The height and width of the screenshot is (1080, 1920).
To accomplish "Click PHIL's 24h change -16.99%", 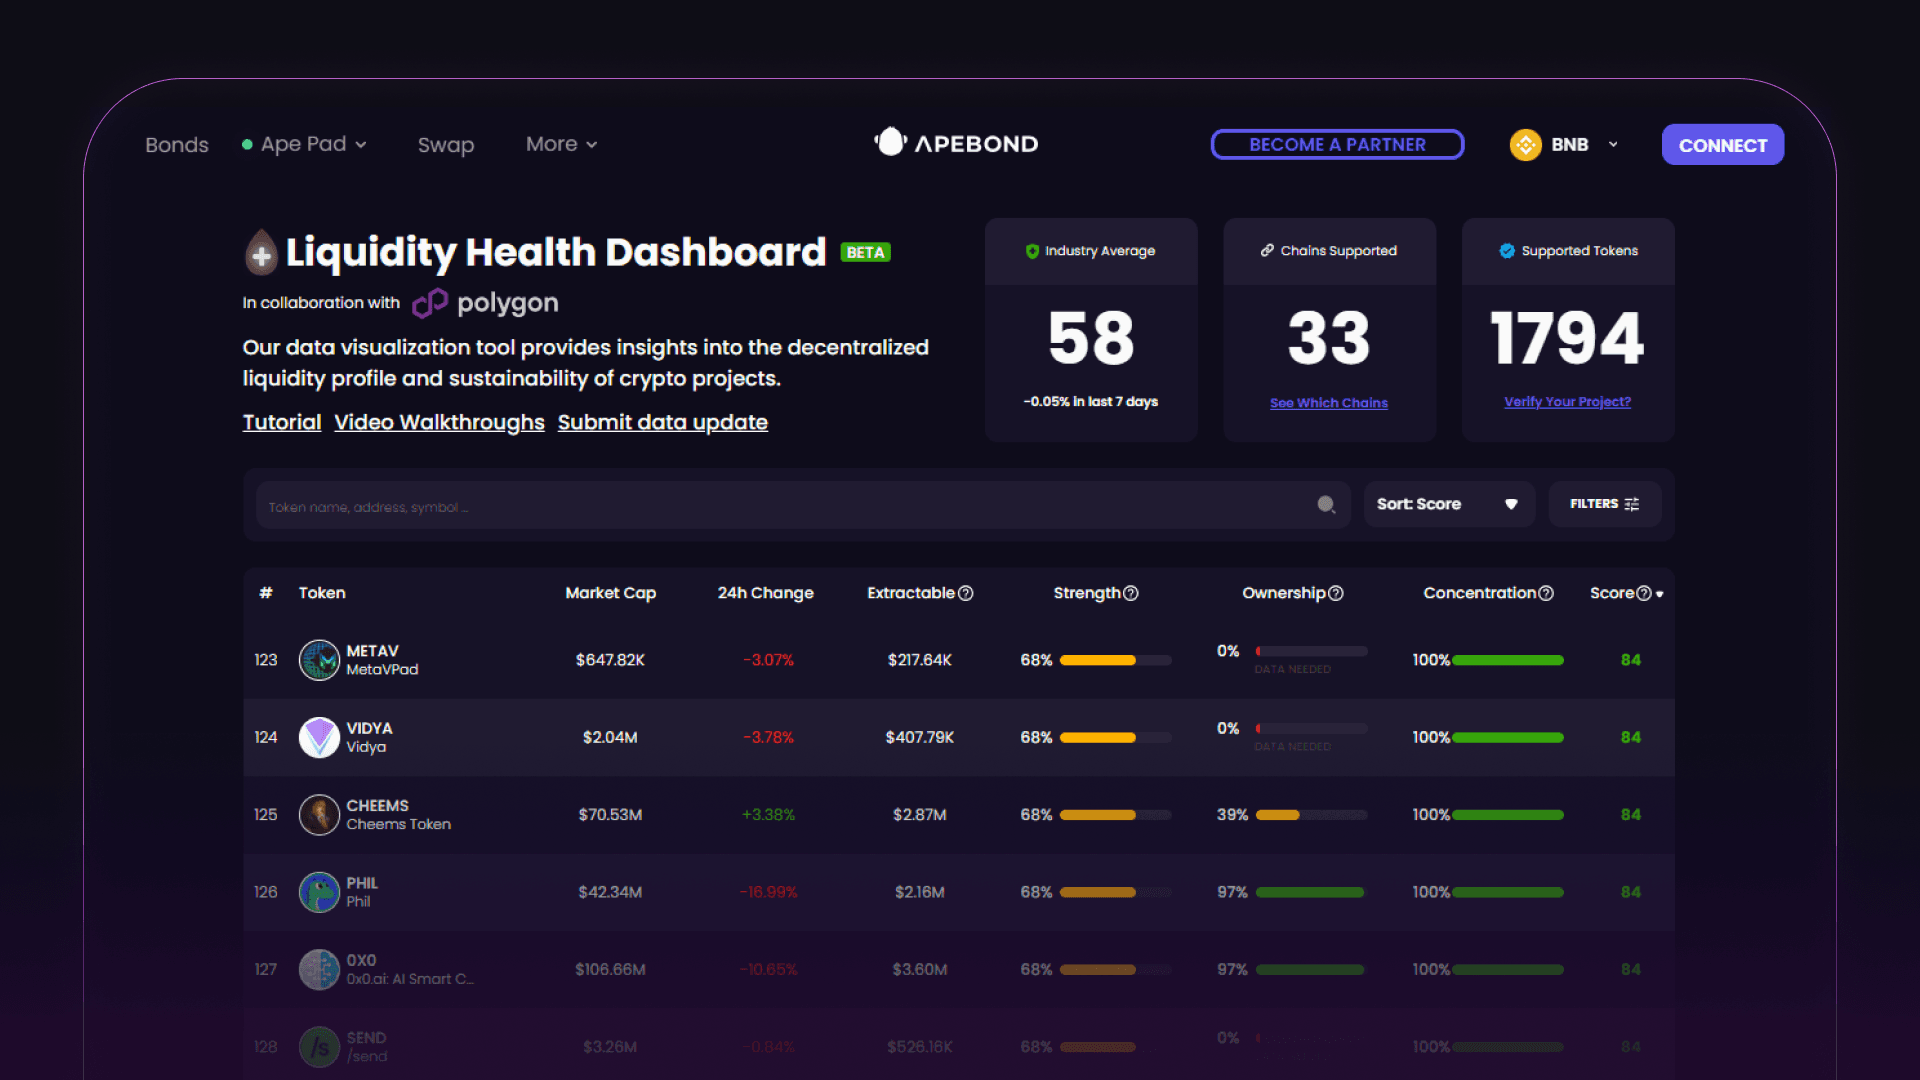I will point(768,892).
